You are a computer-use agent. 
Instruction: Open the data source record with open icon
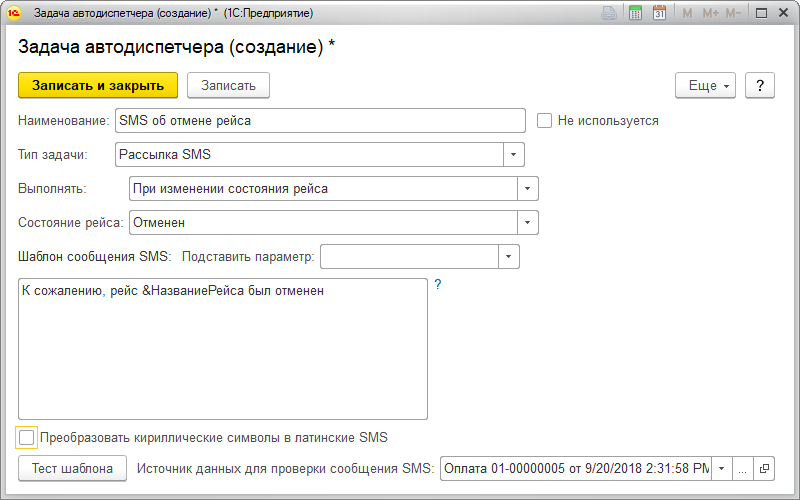click(764, 468)
